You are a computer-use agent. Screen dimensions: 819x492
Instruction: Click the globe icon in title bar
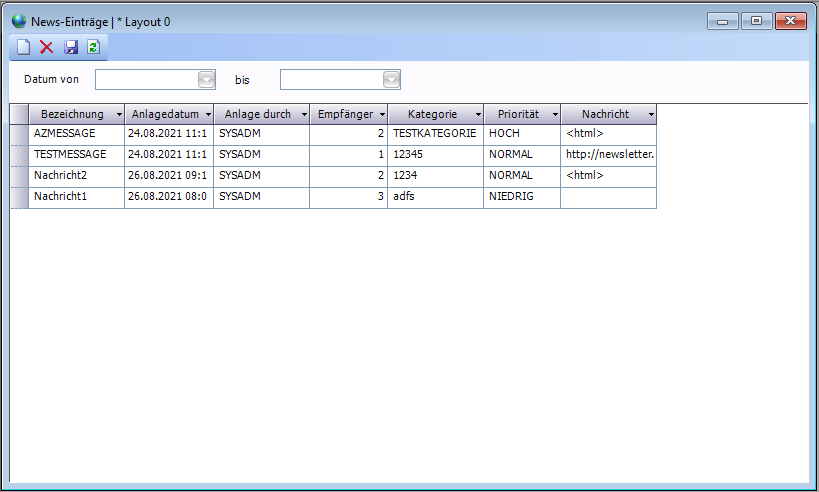point(19,21)
